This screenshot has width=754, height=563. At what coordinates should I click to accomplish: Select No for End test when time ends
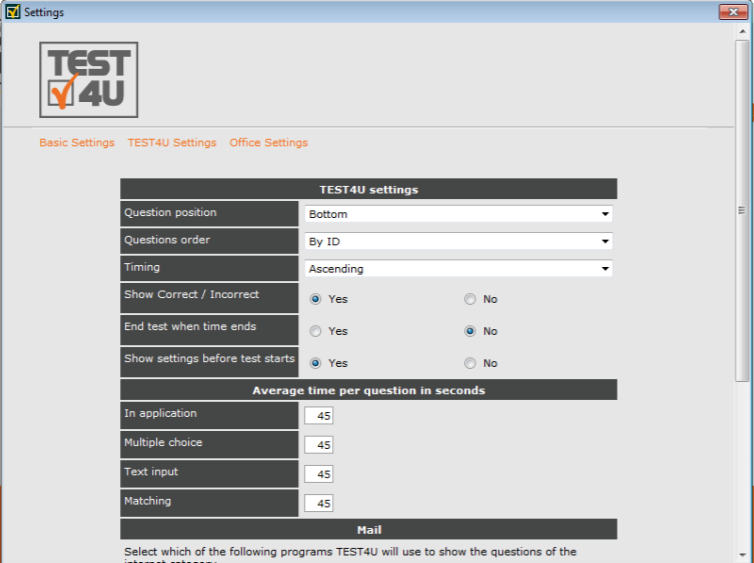pos(470,331)
